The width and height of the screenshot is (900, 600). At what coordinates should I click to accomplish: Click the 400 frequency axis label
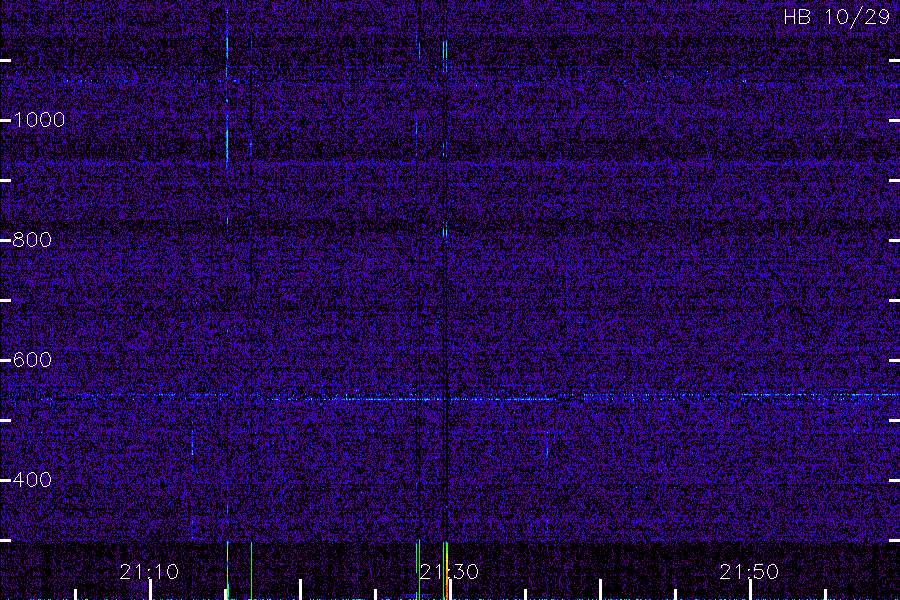click(x=32, y=479)
